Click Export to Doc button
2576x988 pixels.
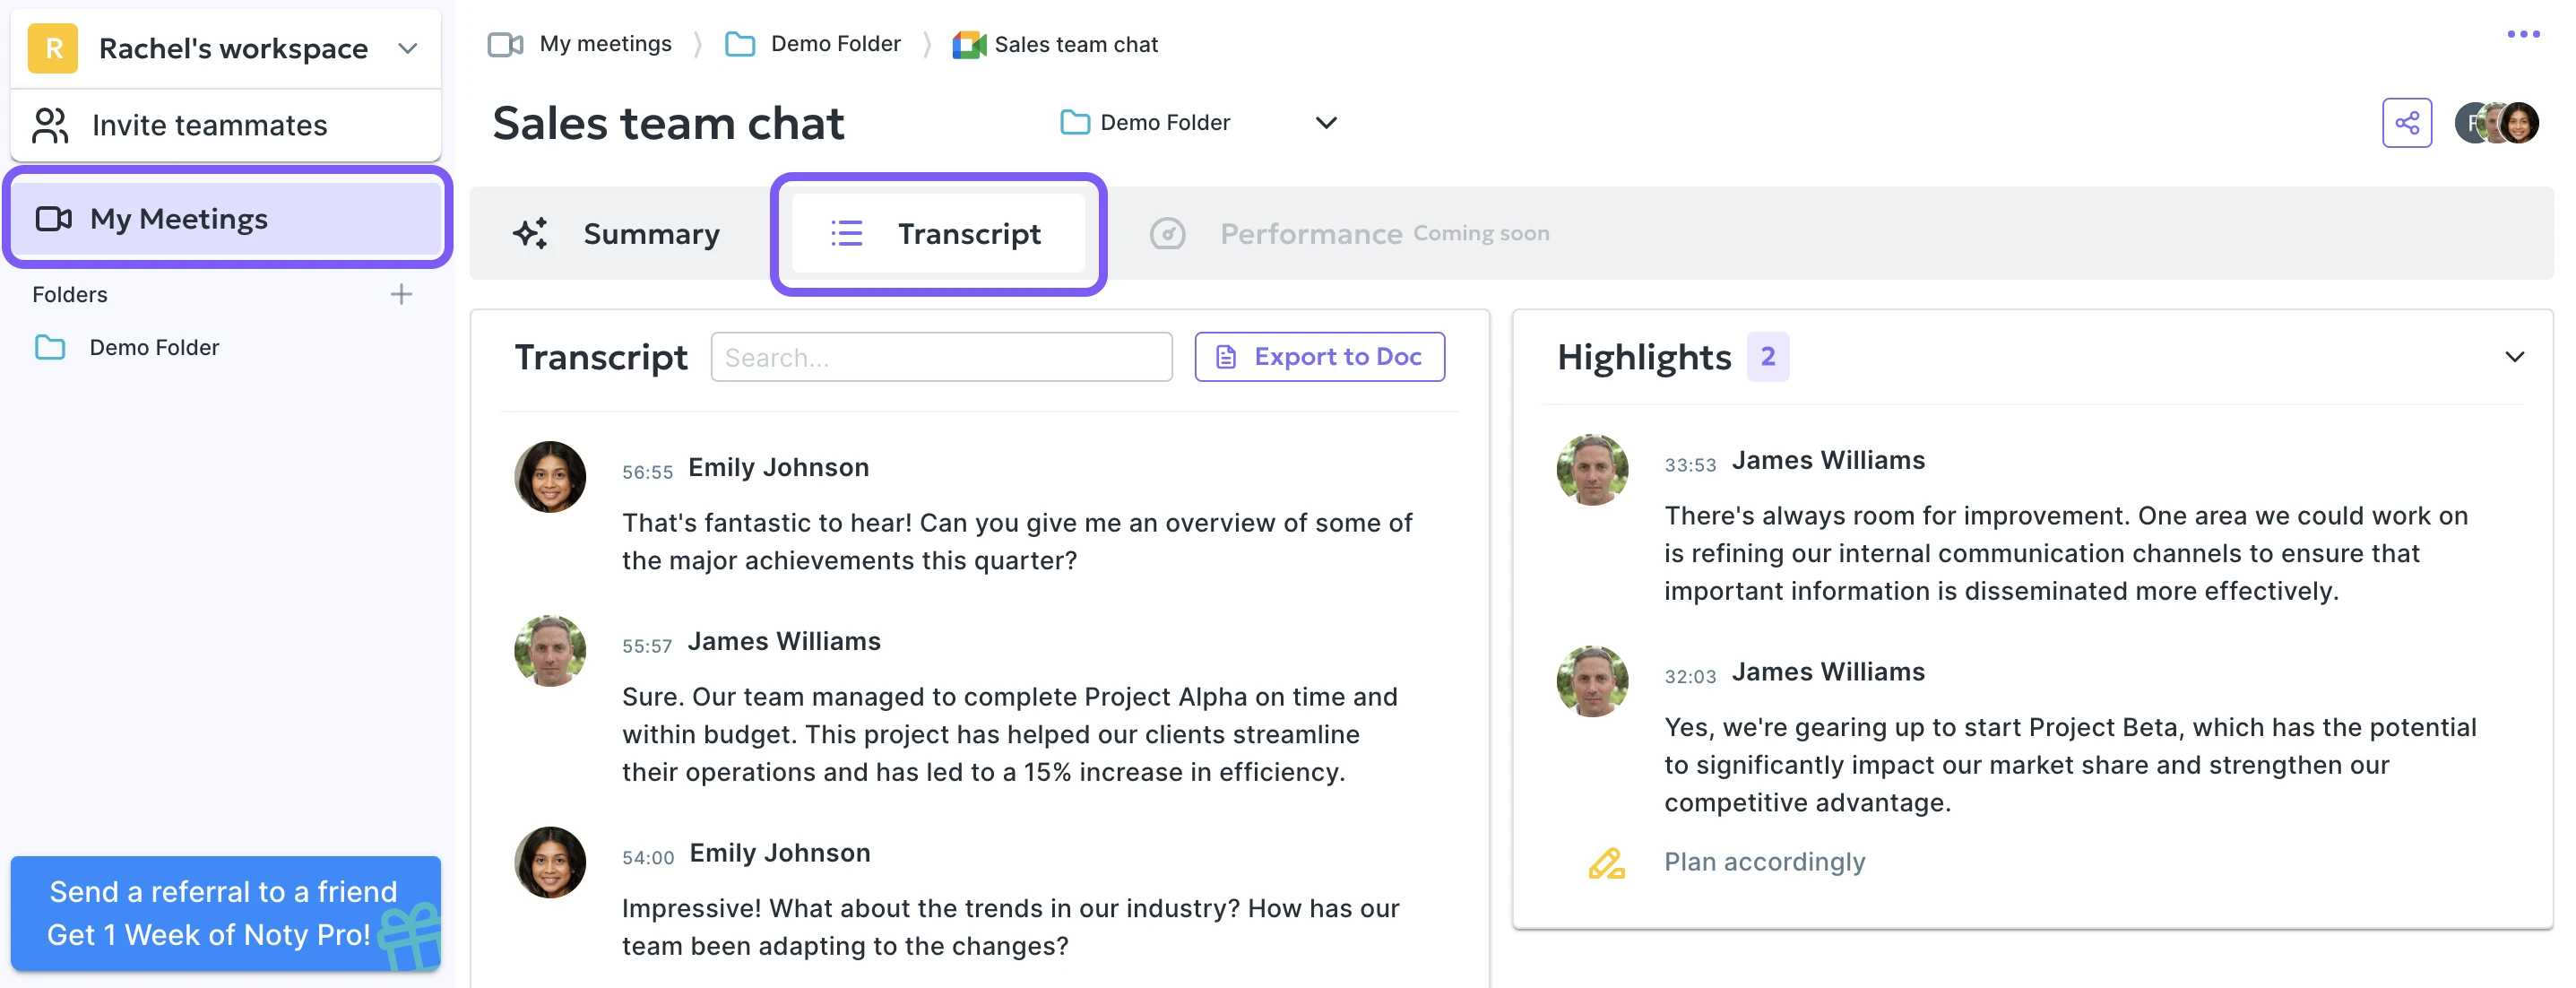coord(1319,357)
